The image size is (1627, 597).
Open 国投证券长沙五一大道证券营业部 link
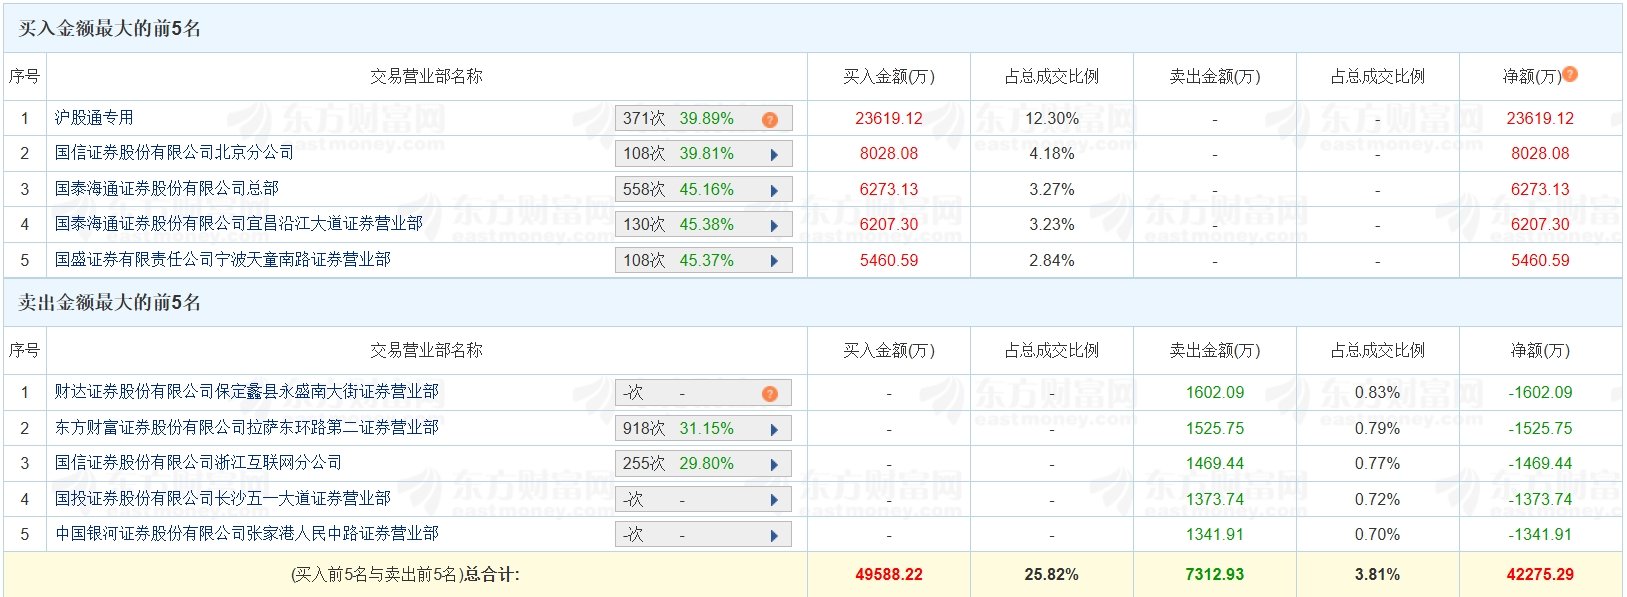click(222, 498)
